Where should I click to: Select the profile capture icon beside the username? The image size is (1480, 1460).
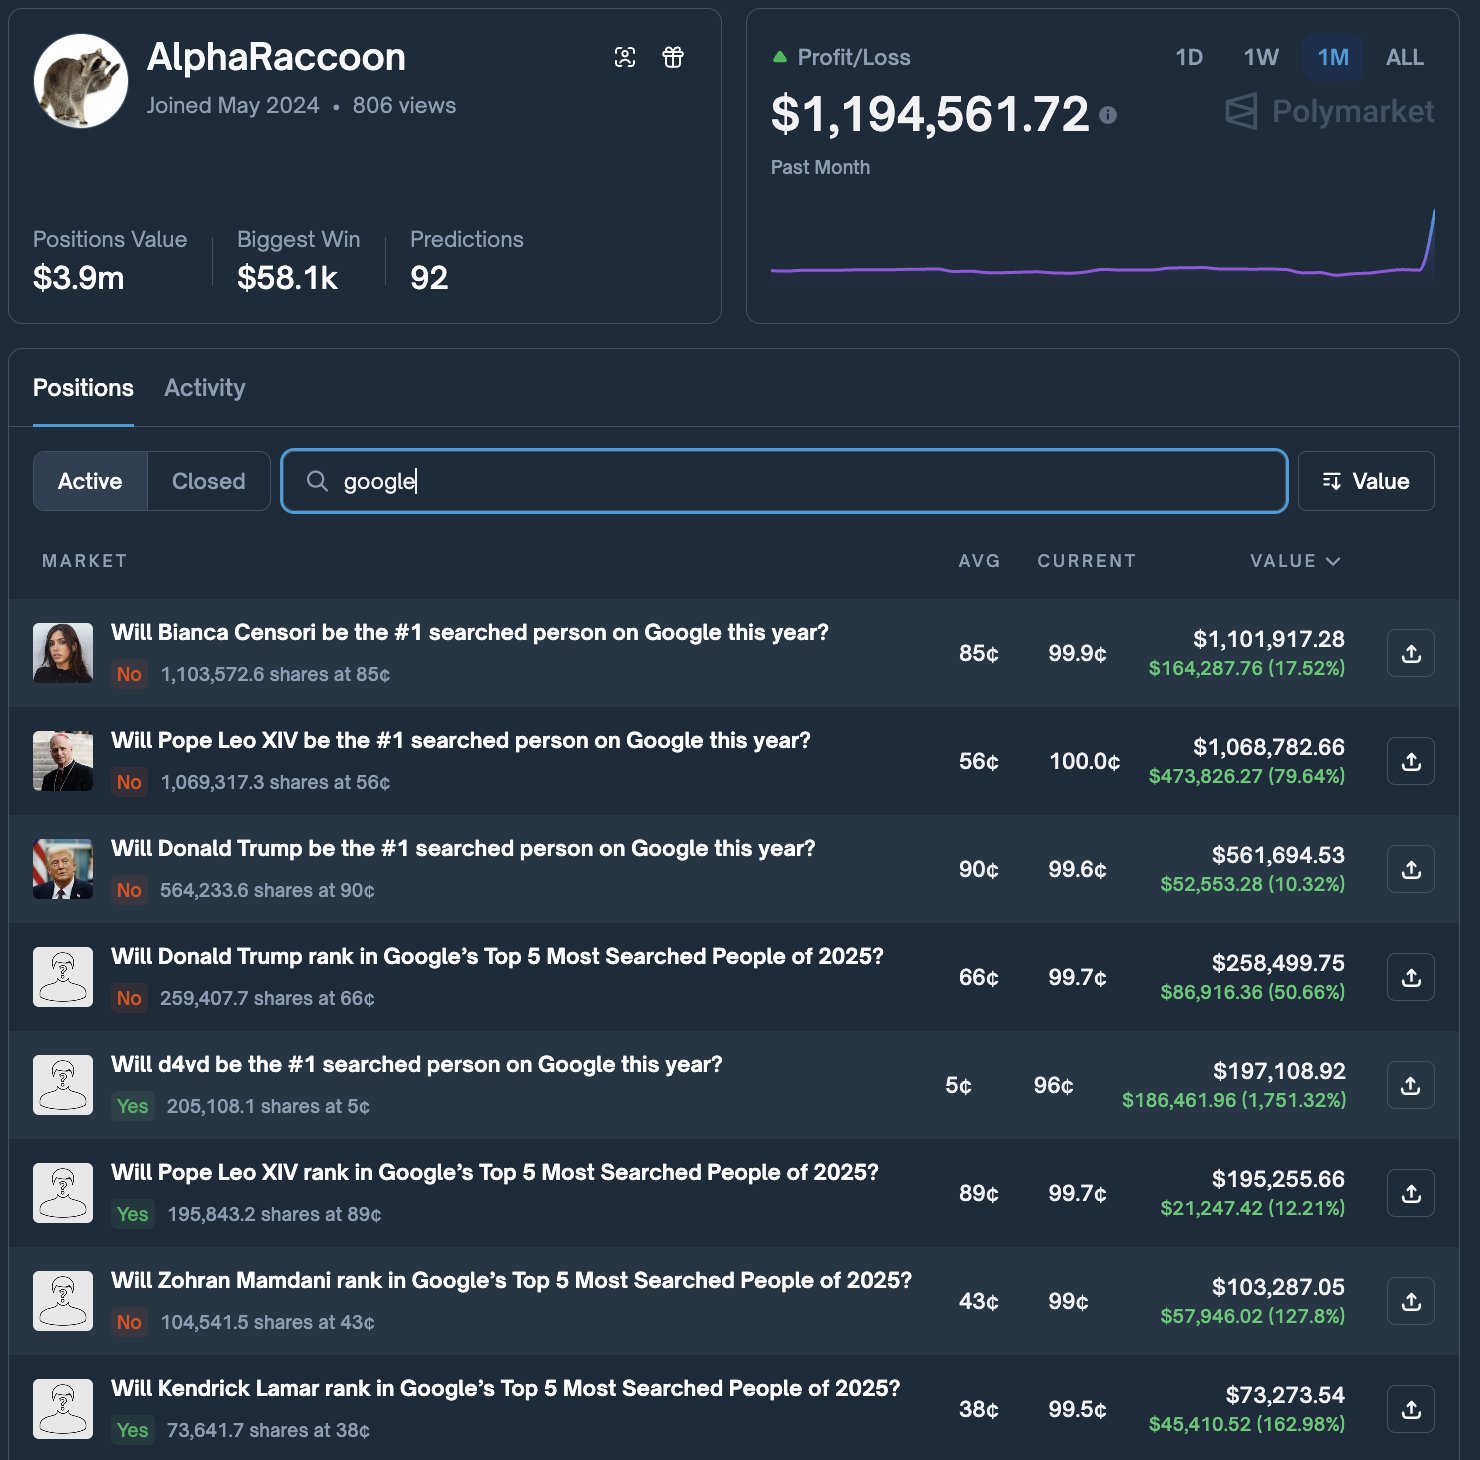625,57
